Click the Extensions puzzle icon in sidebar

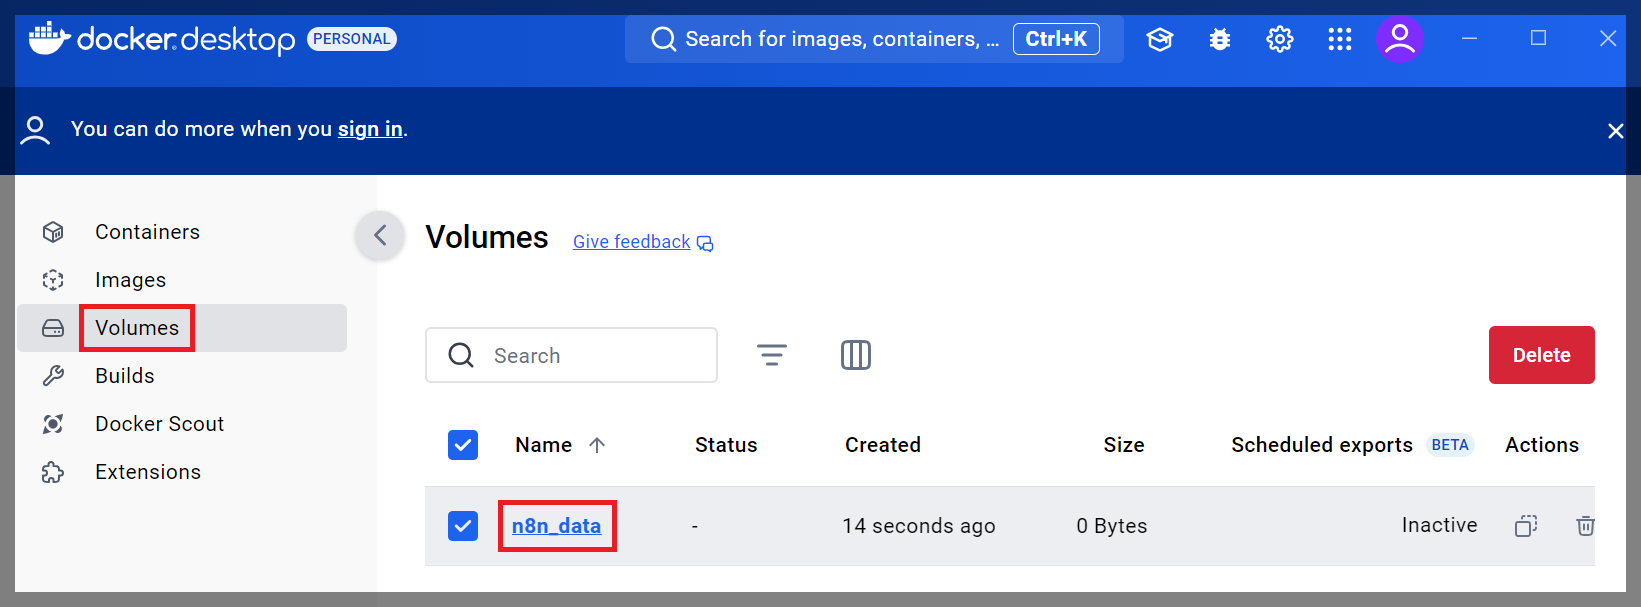point(53,472)
